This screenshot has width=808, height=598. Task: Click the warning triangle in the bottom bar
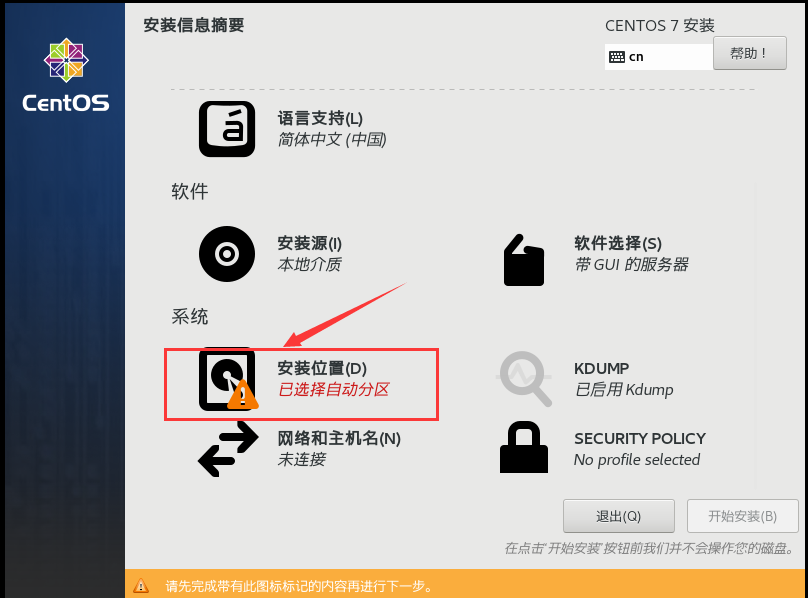pyautogui.click(x=141, y=586)
